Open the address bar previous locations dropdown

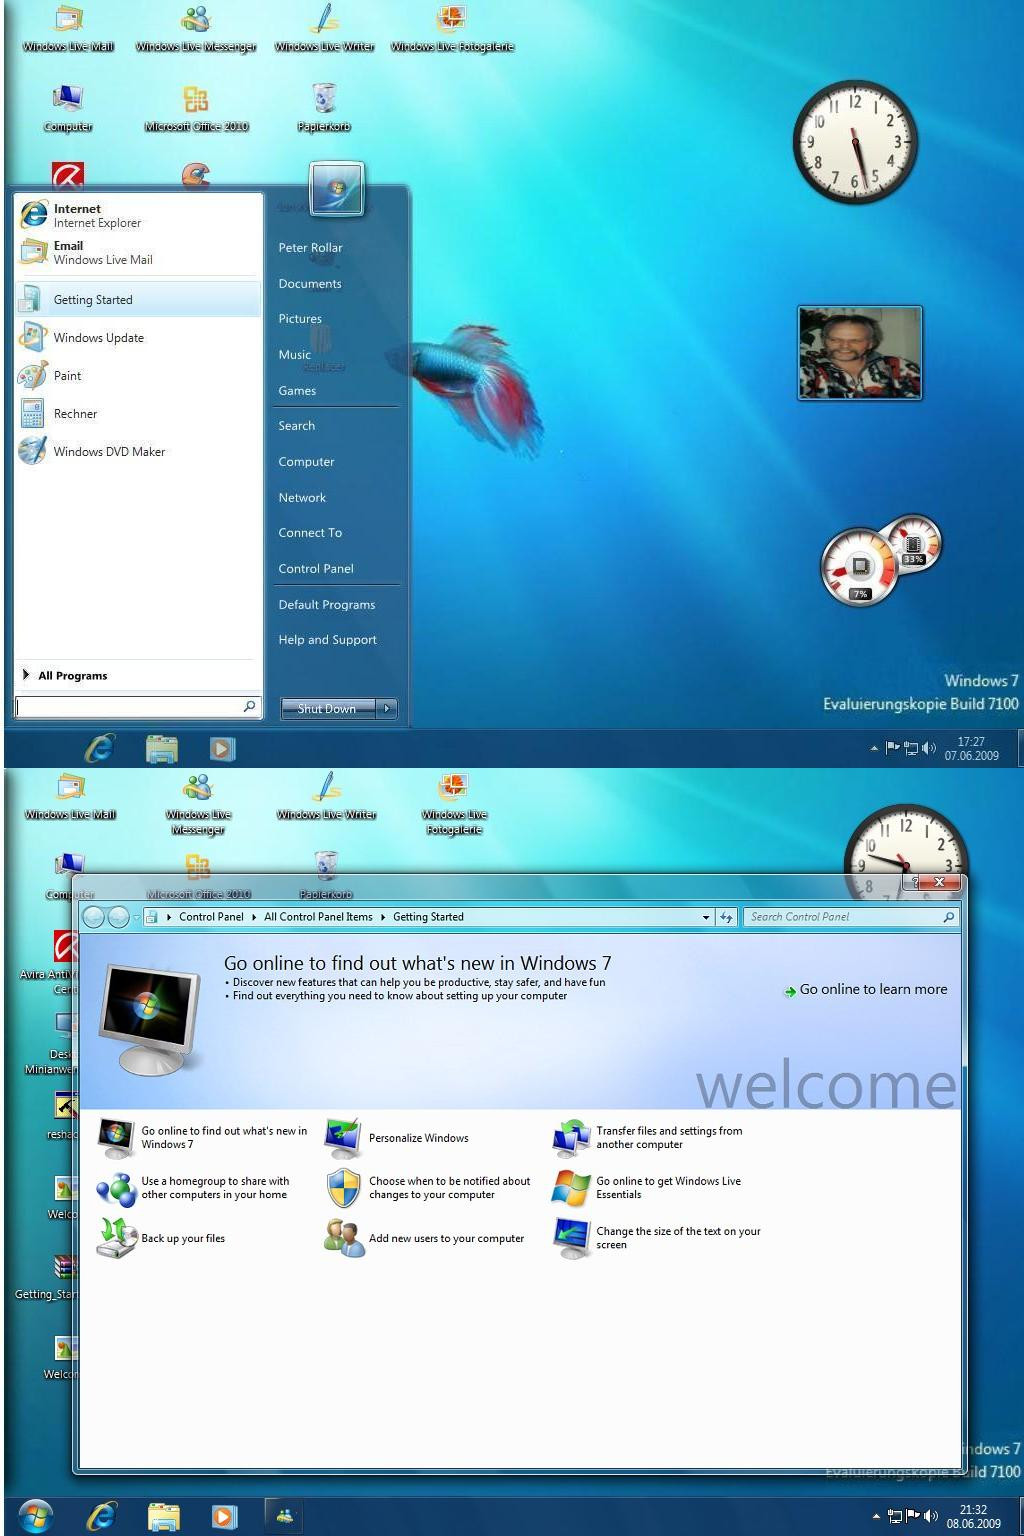(706, 917)
